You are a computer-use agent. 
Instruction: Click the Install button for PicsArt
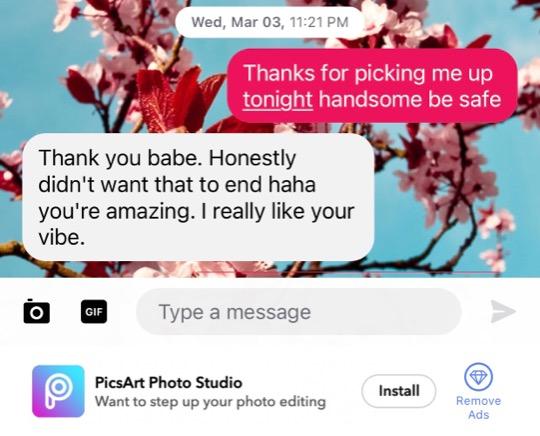pos(399,391)
